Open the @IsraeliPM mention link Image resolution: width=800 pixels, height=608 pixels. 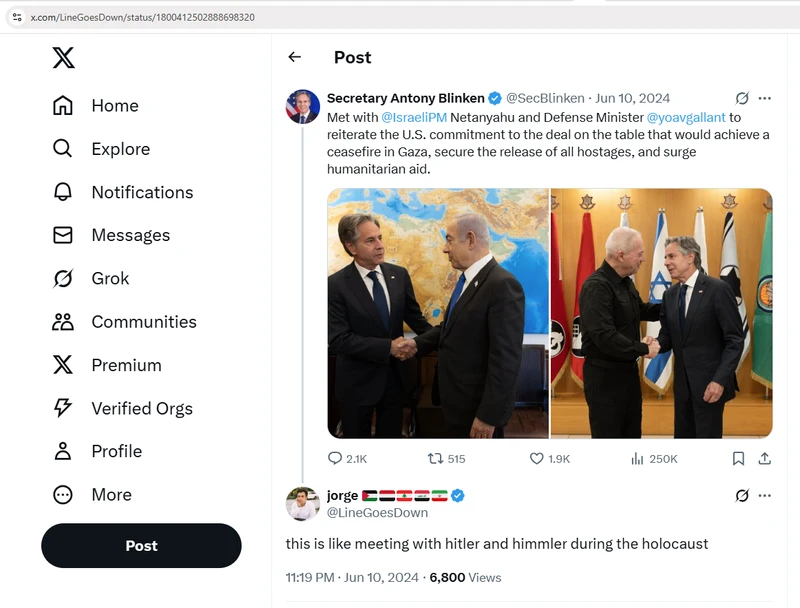point(414,117)
